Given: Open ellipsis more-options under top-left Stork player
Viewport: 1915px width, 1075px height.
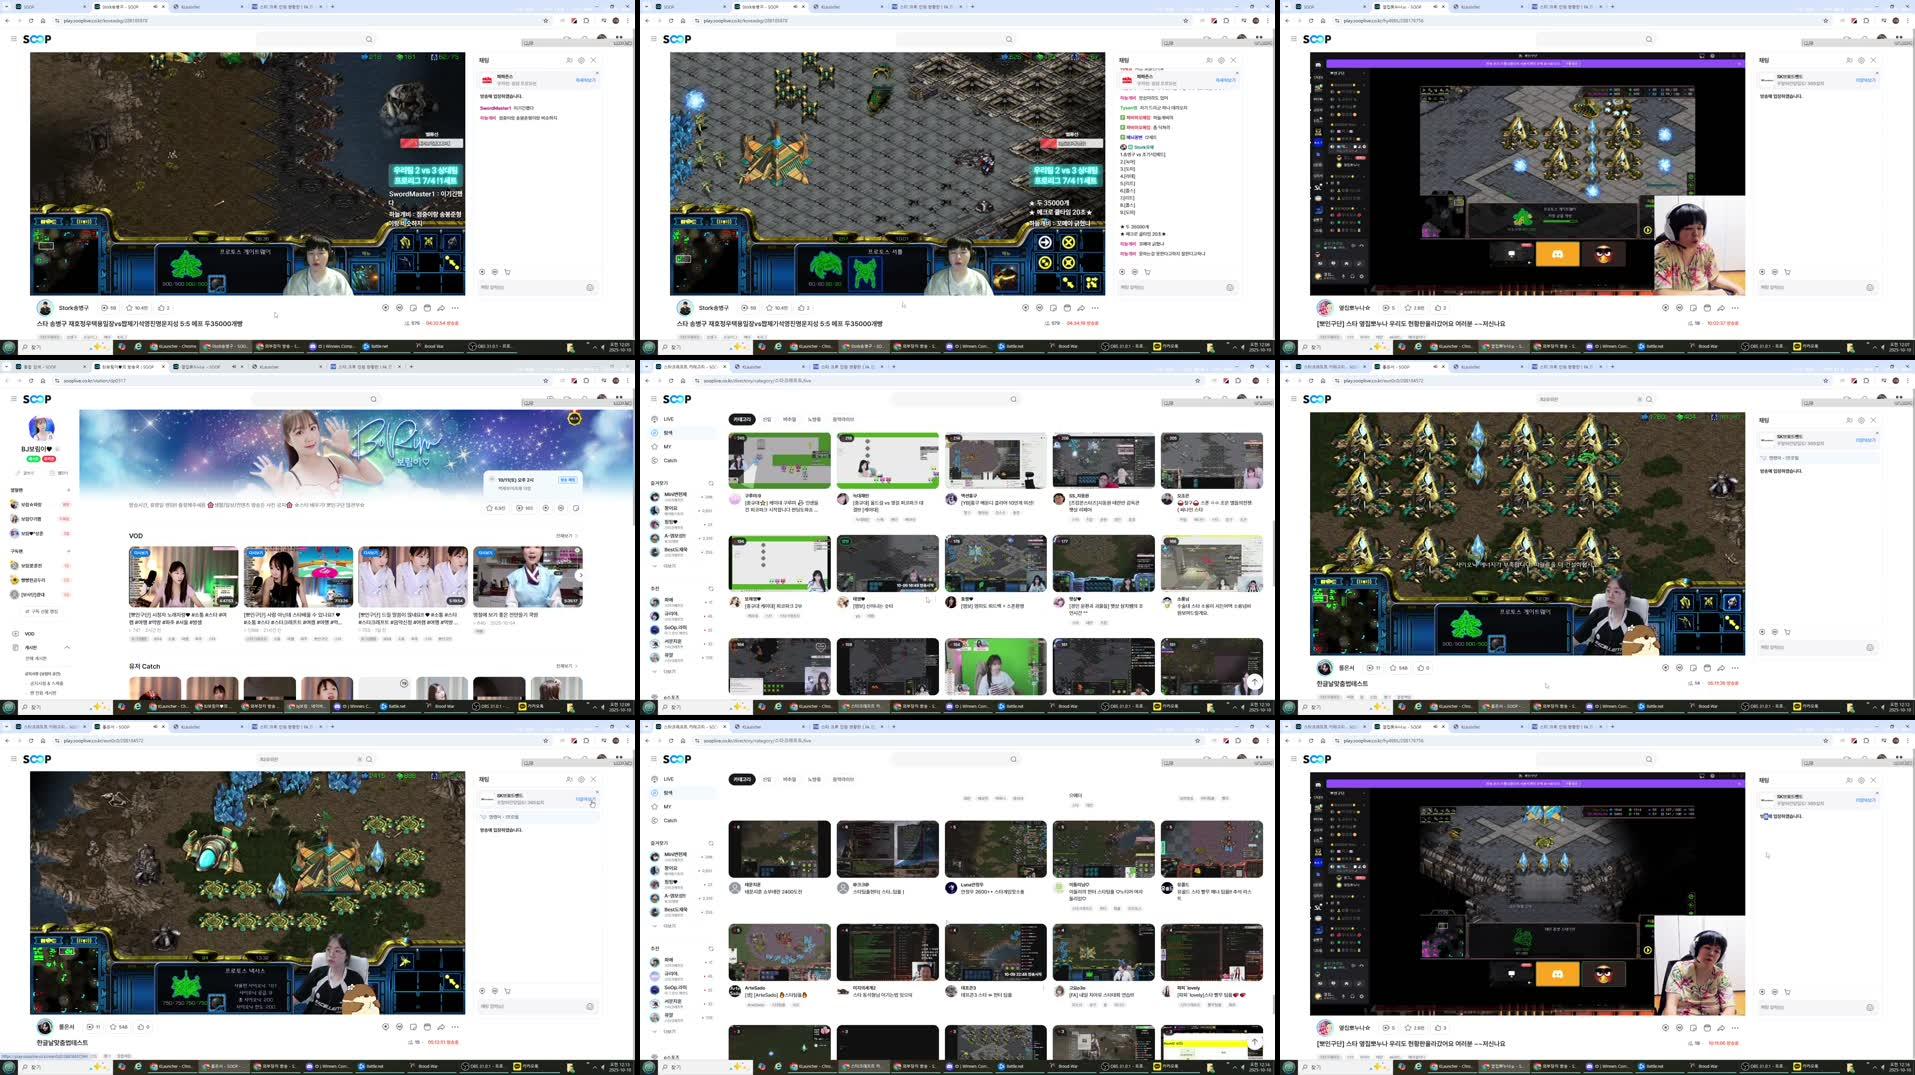Looking at the screenshot, I should 455,308.
